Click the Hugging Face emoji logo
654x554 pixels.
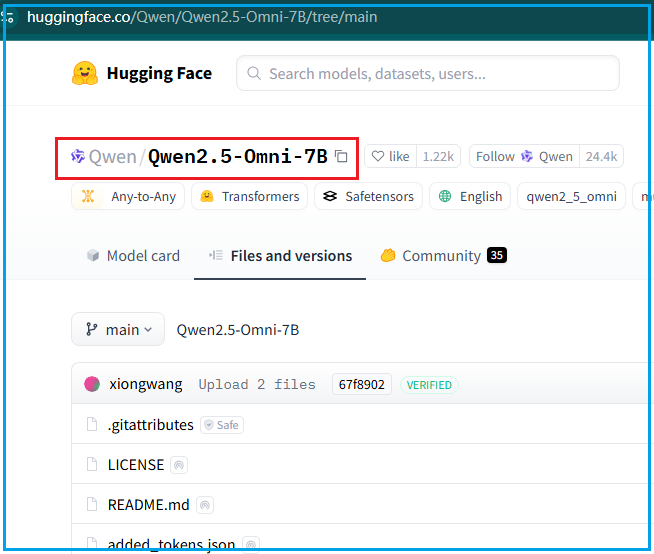85,73
